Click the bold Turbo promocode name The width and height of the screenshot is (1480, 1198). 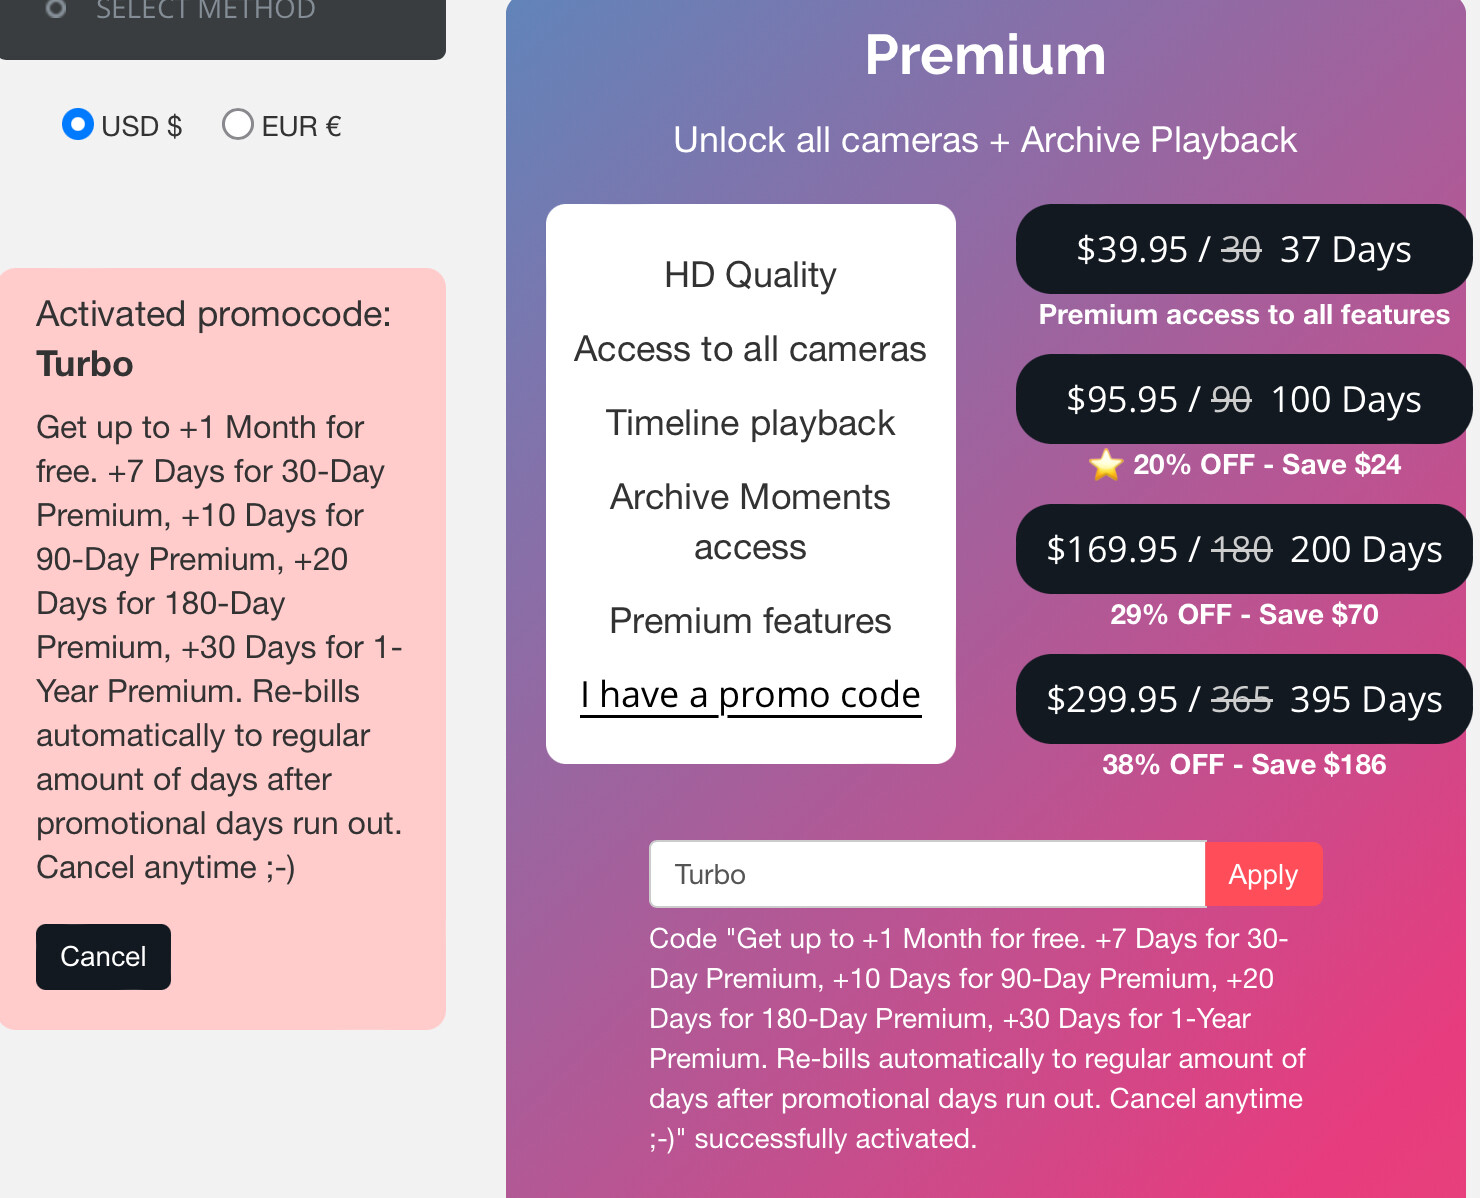pos(85,364)
